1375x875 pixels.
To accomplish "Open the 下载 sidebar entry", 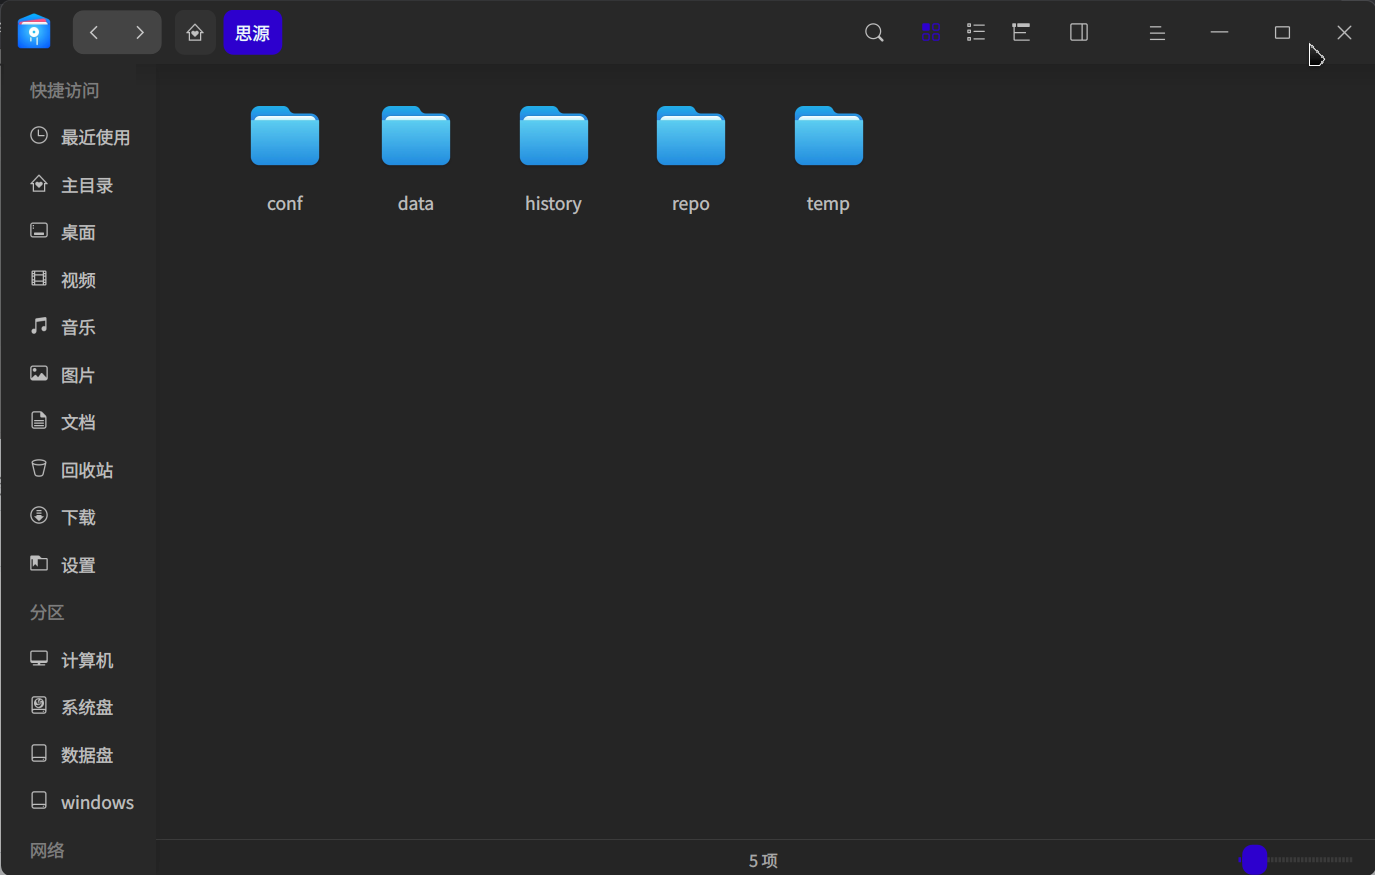I will (x=78, y=517).
